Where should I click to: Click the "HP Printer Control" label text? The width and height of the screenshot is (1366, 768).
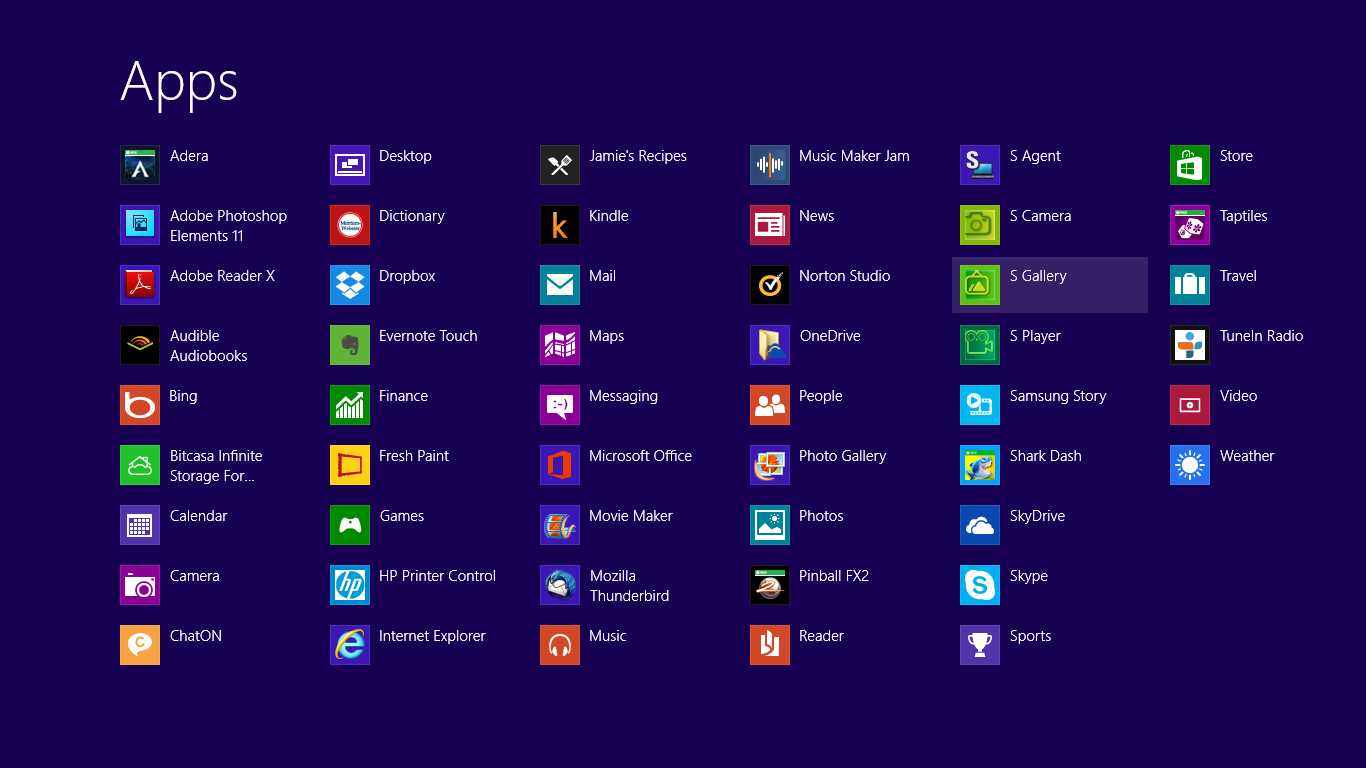pyautogui.click(x=437, y=576)
